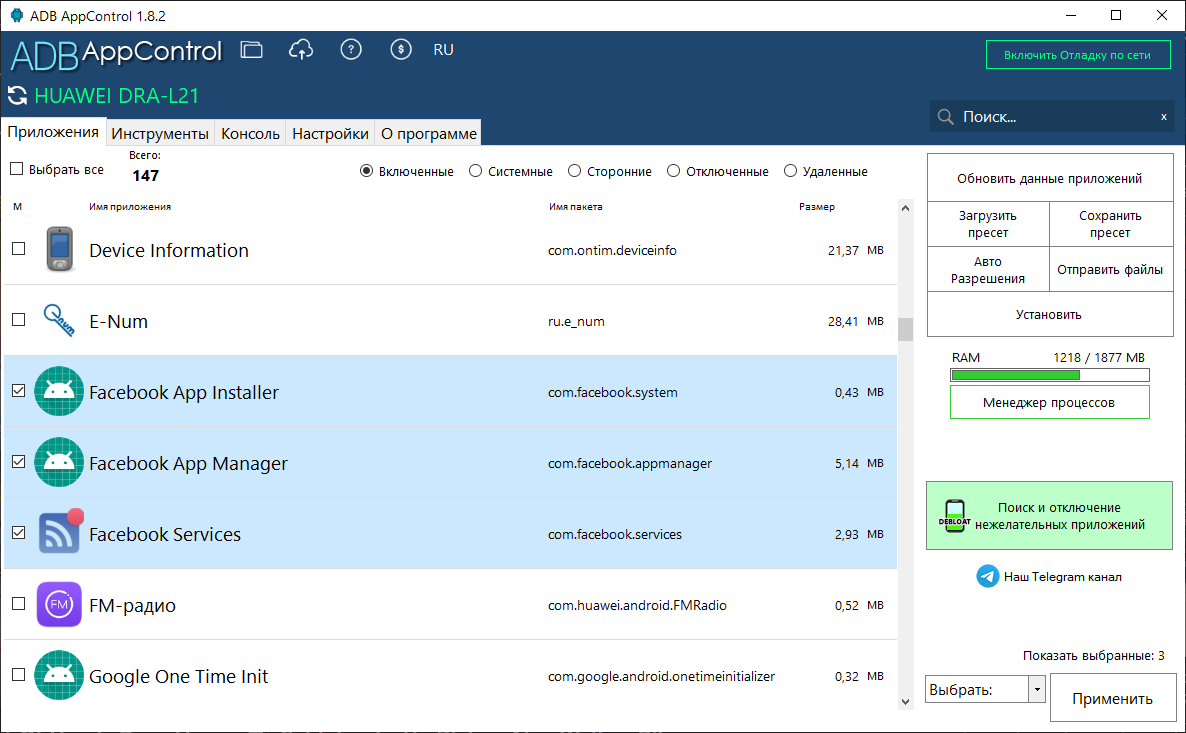The image size is (1186, 733).
Task: Click Сохранить пресет button
Action: pos(1110,225)
